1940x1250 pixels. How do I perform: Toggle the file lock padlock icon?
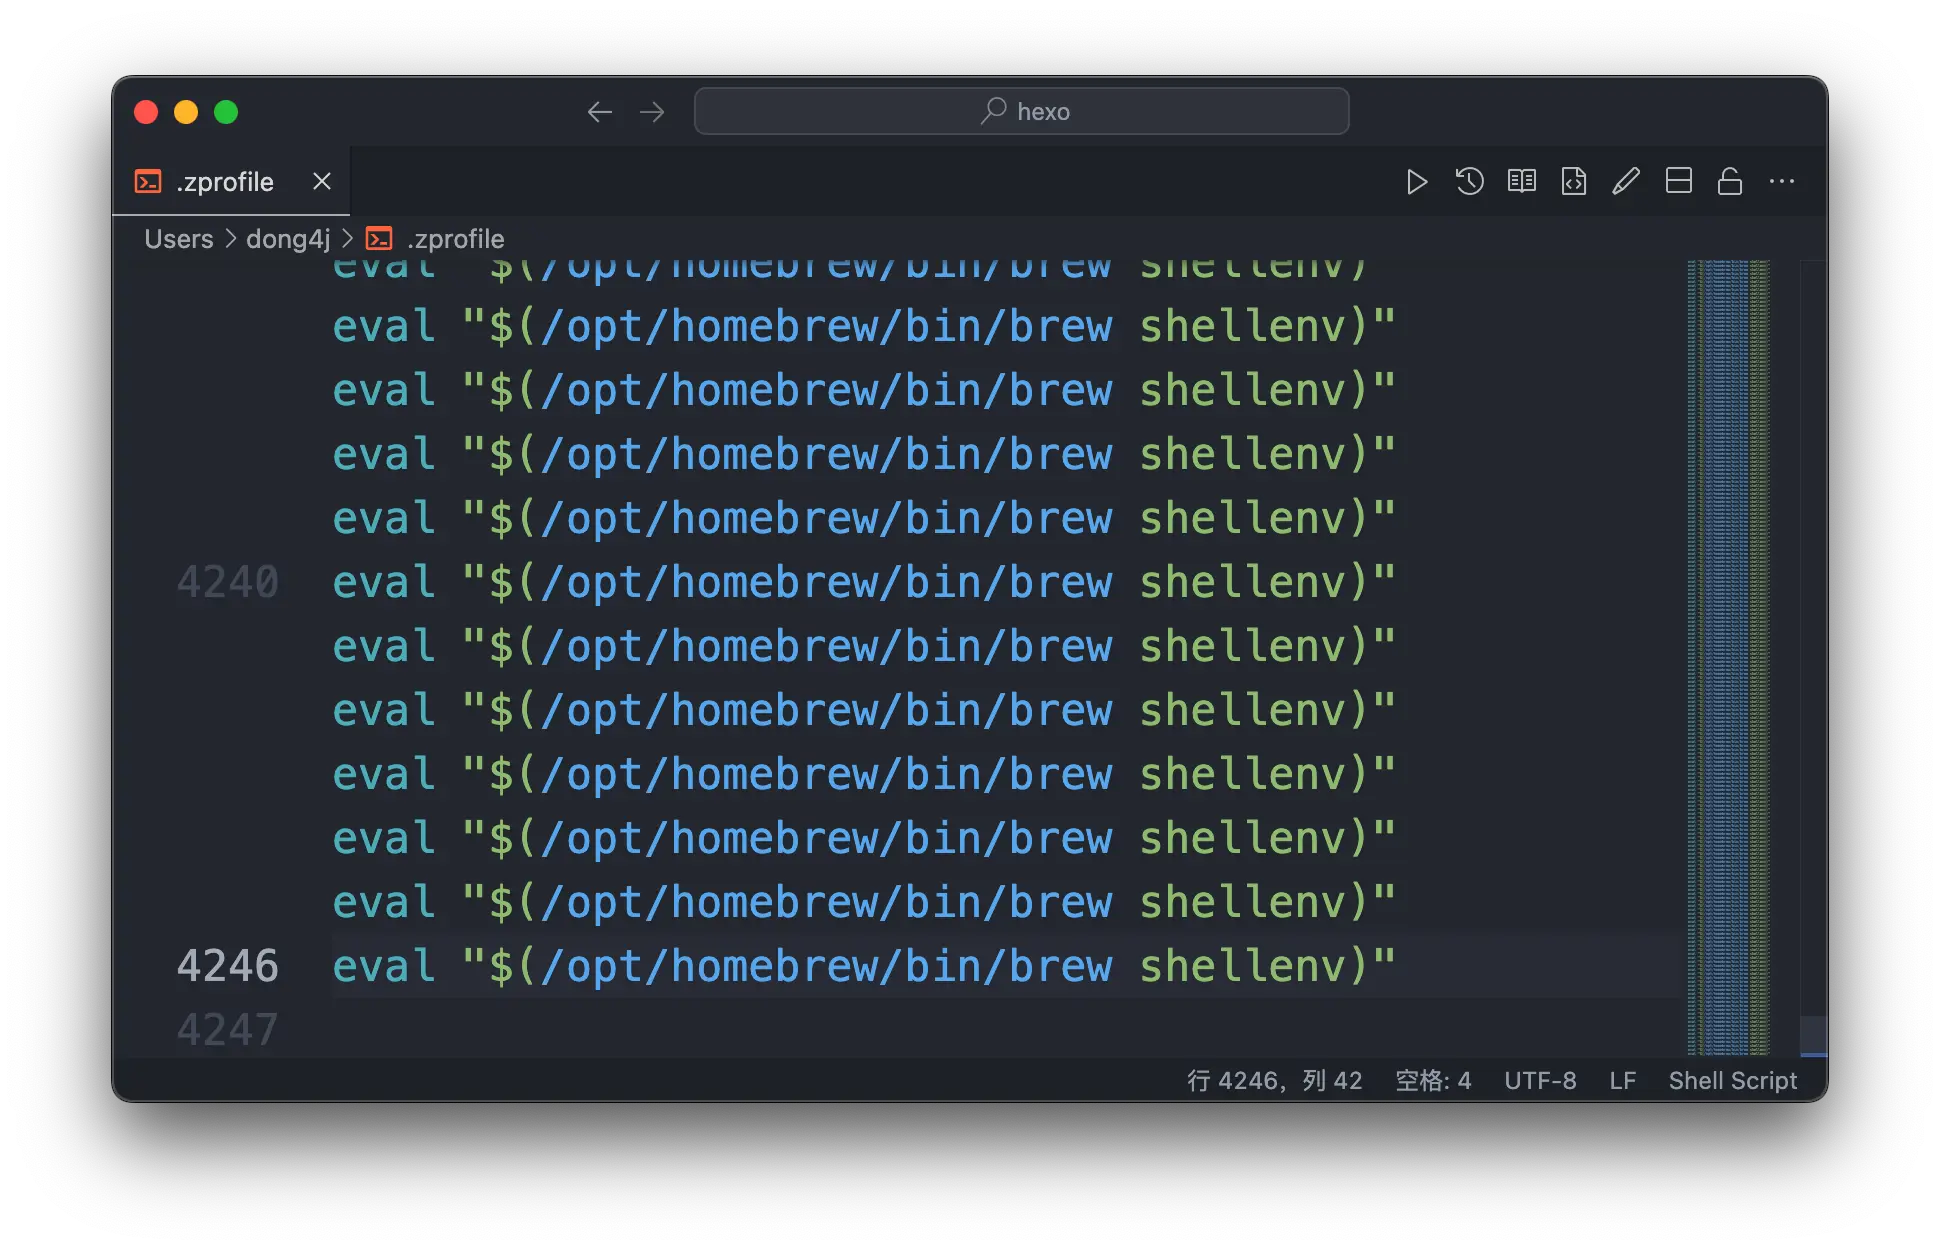point(1730,182)
